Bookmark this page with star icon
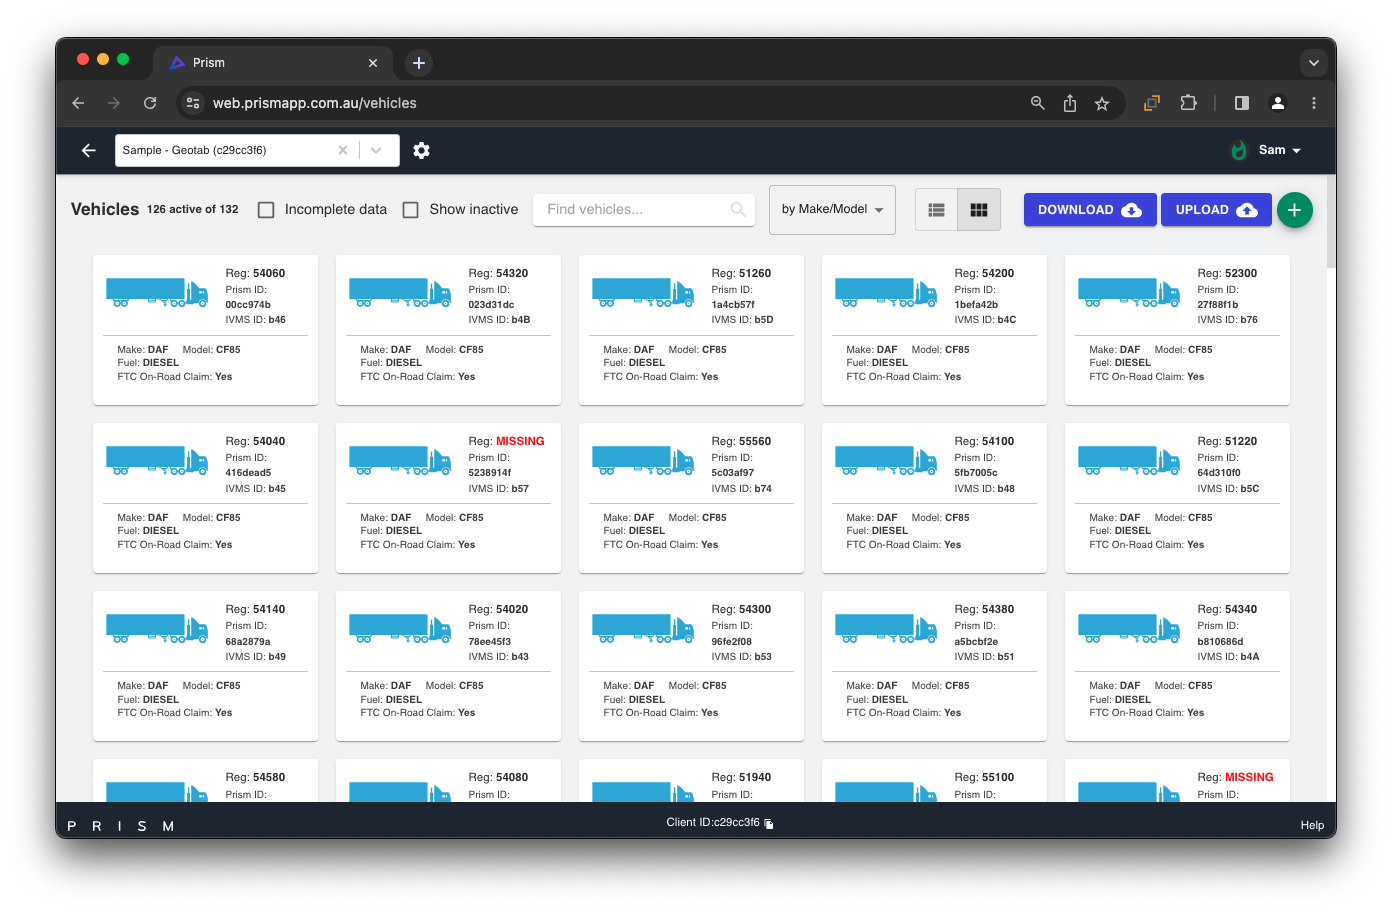1392x912 pixels. tap(1102, 103)
